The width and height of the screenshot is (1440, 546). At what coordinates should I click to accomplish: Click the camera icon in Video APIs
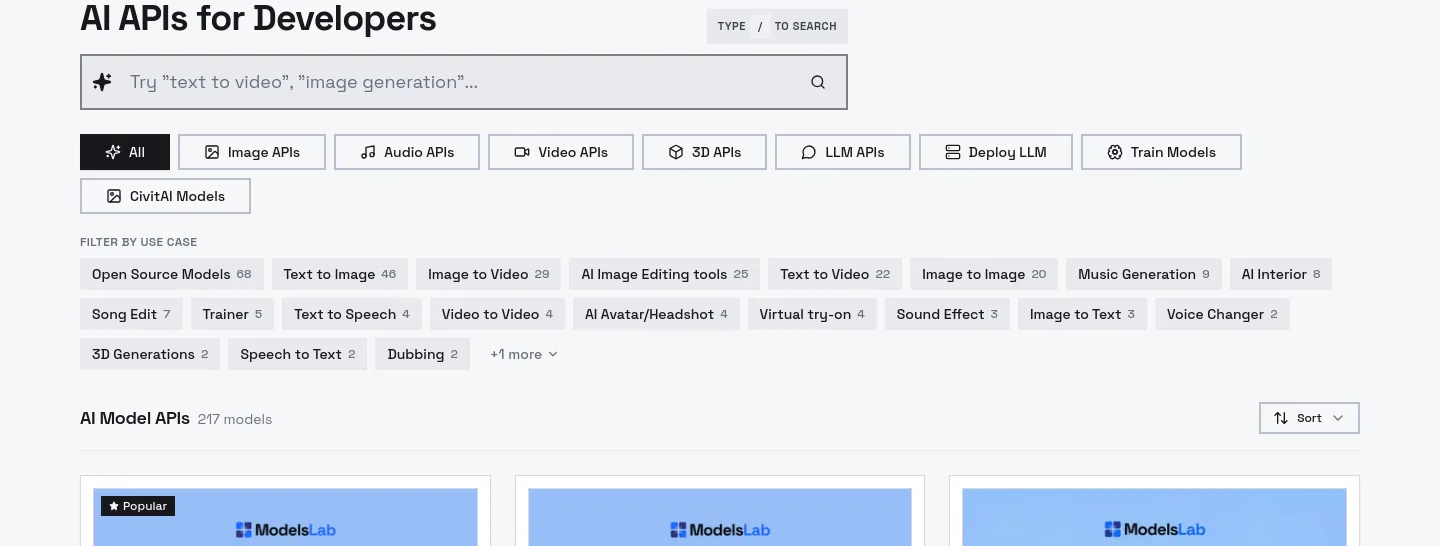[x=522, y=152]
